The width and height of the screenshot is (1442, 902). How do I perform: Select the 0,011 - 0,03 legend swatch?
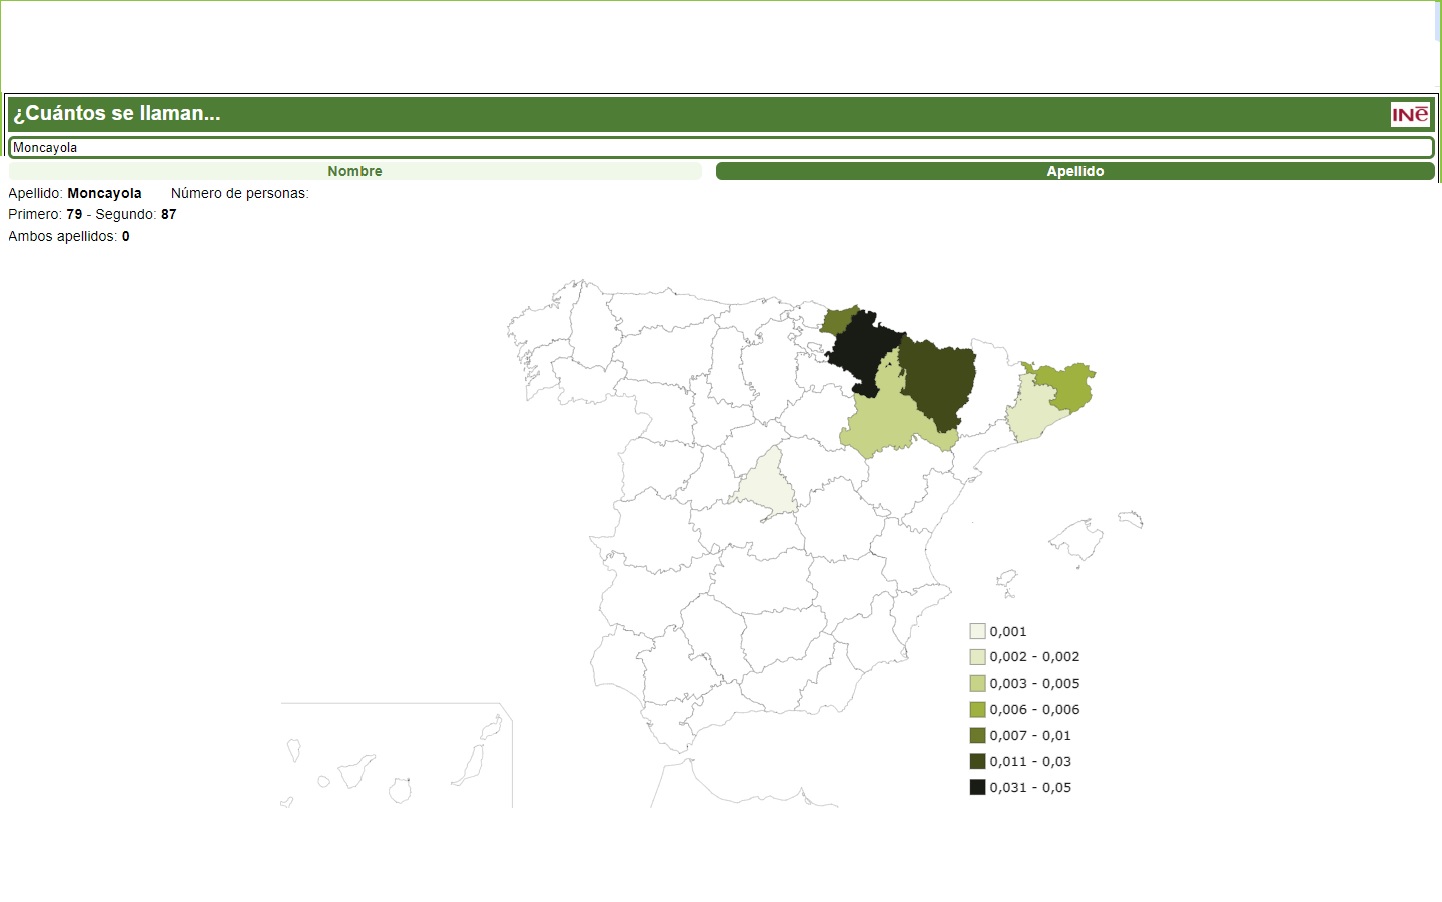click(977, 762)
